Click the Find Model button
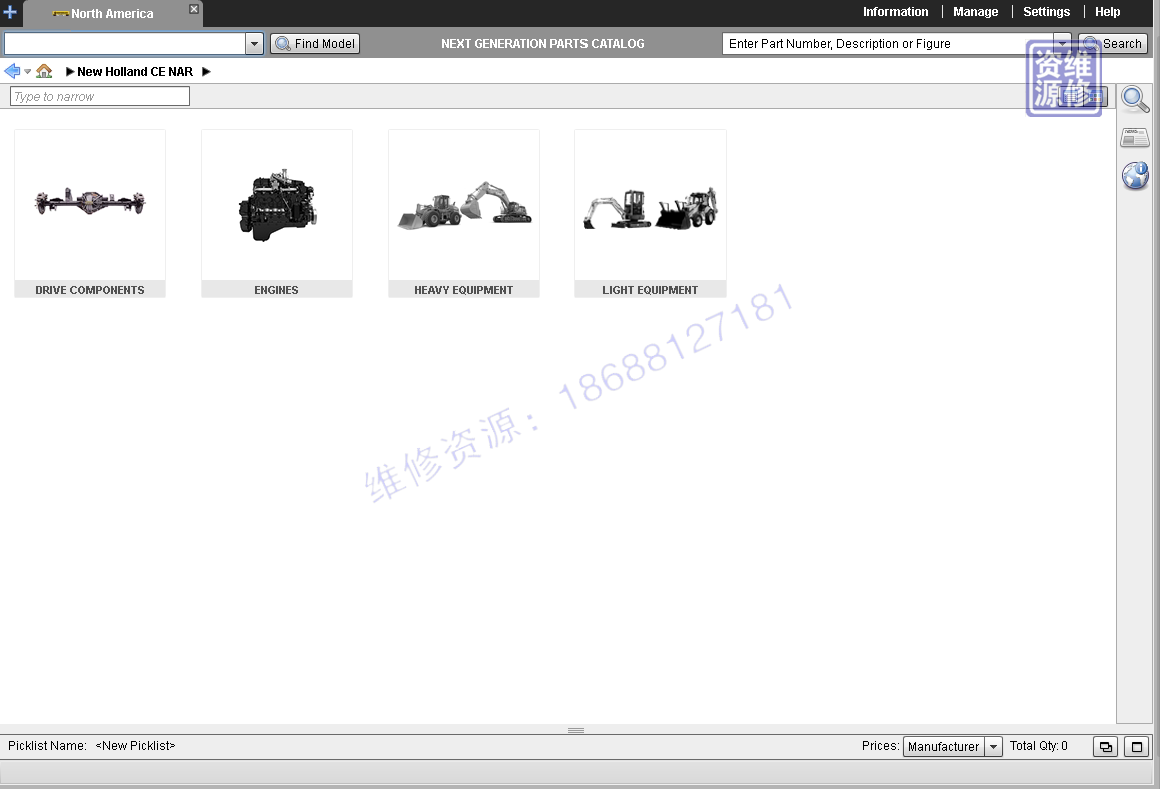 coord(315,44)
